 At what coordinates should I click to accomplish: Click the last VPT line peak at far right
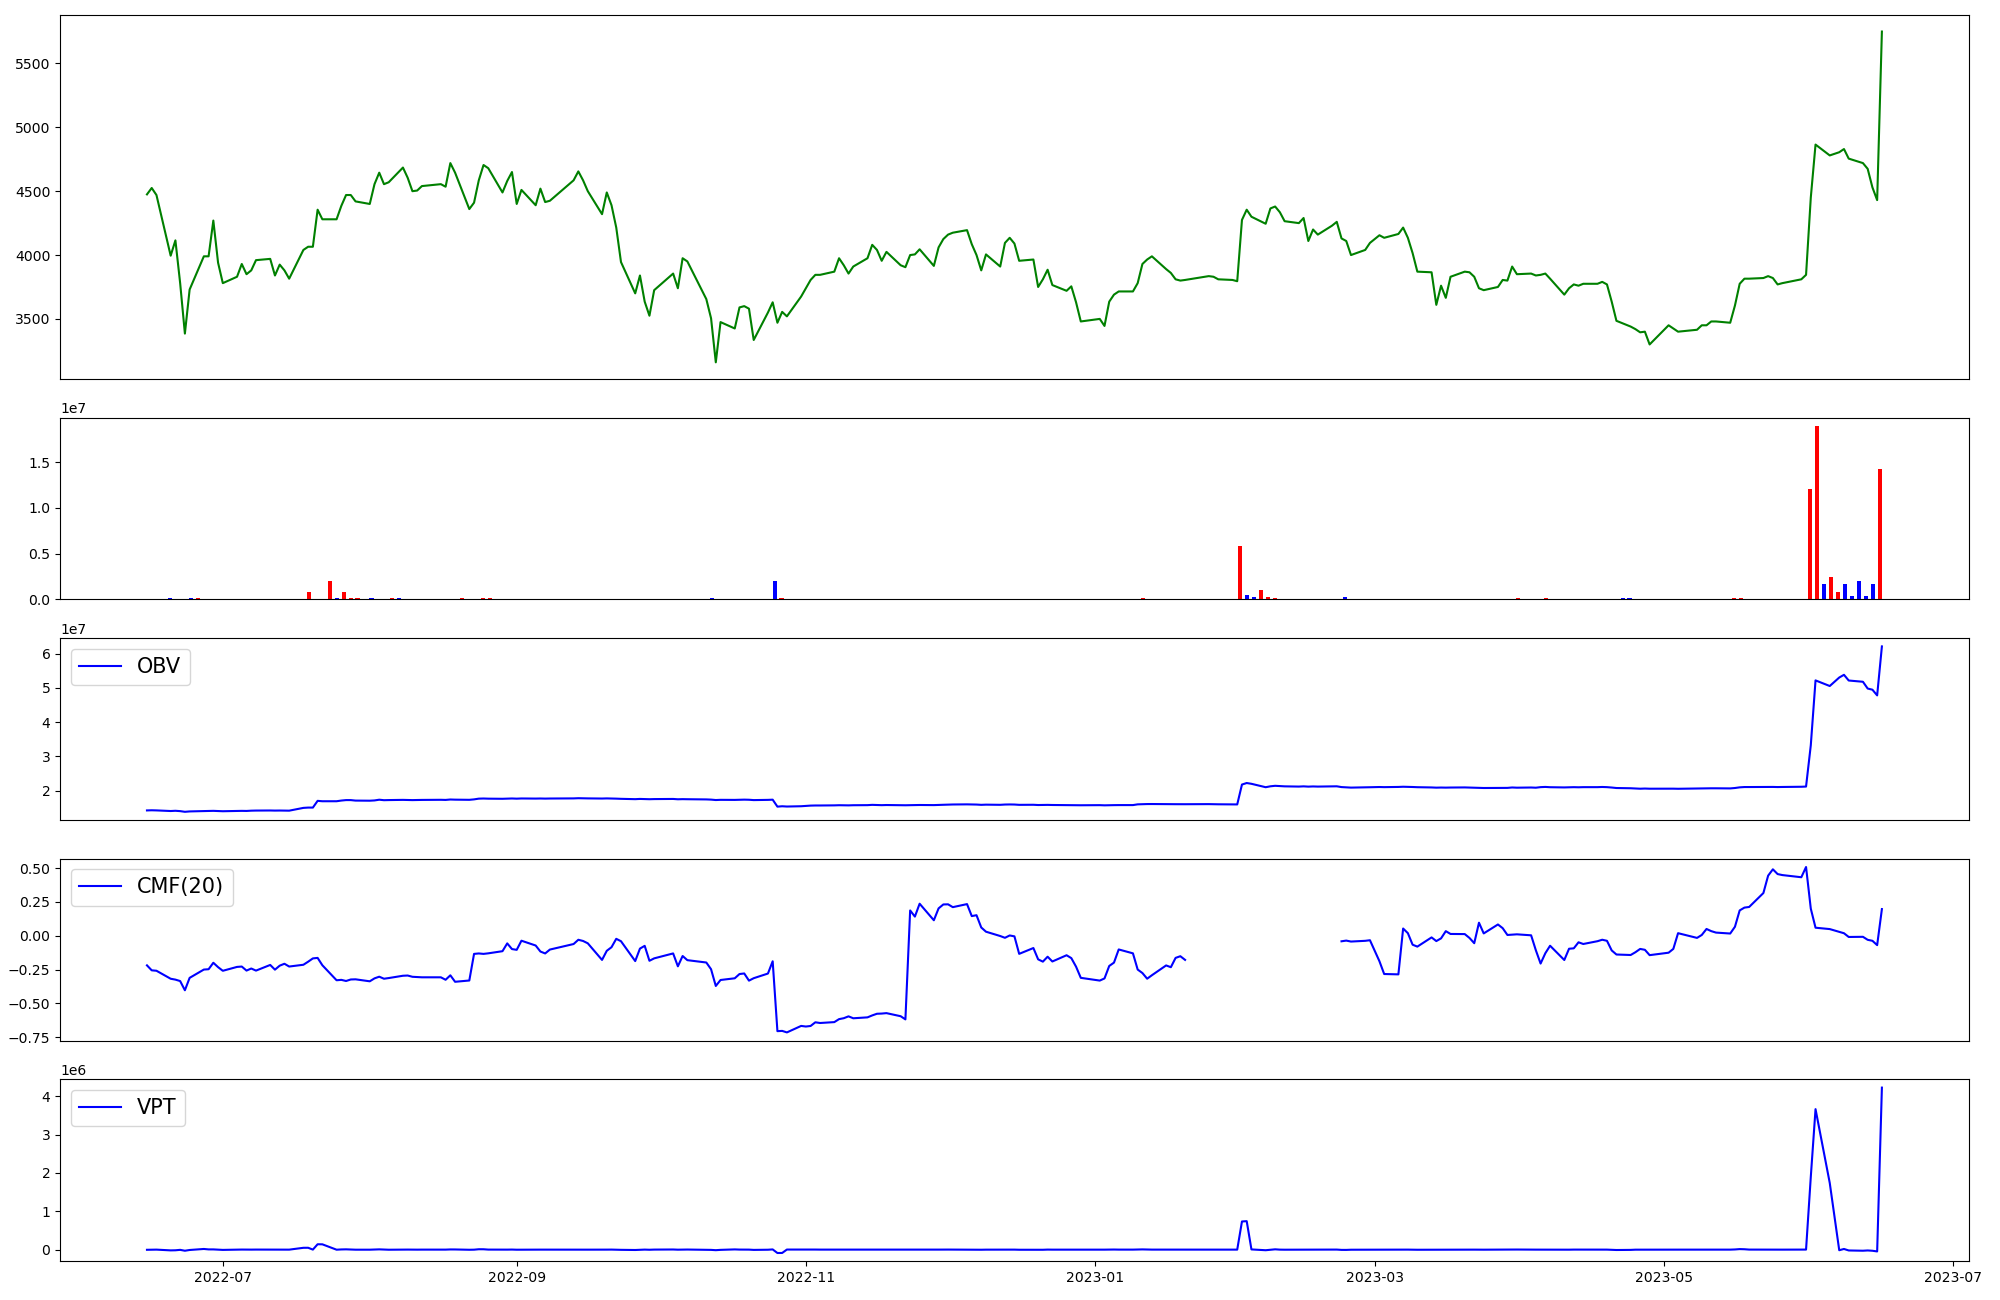point(1882,1088)
